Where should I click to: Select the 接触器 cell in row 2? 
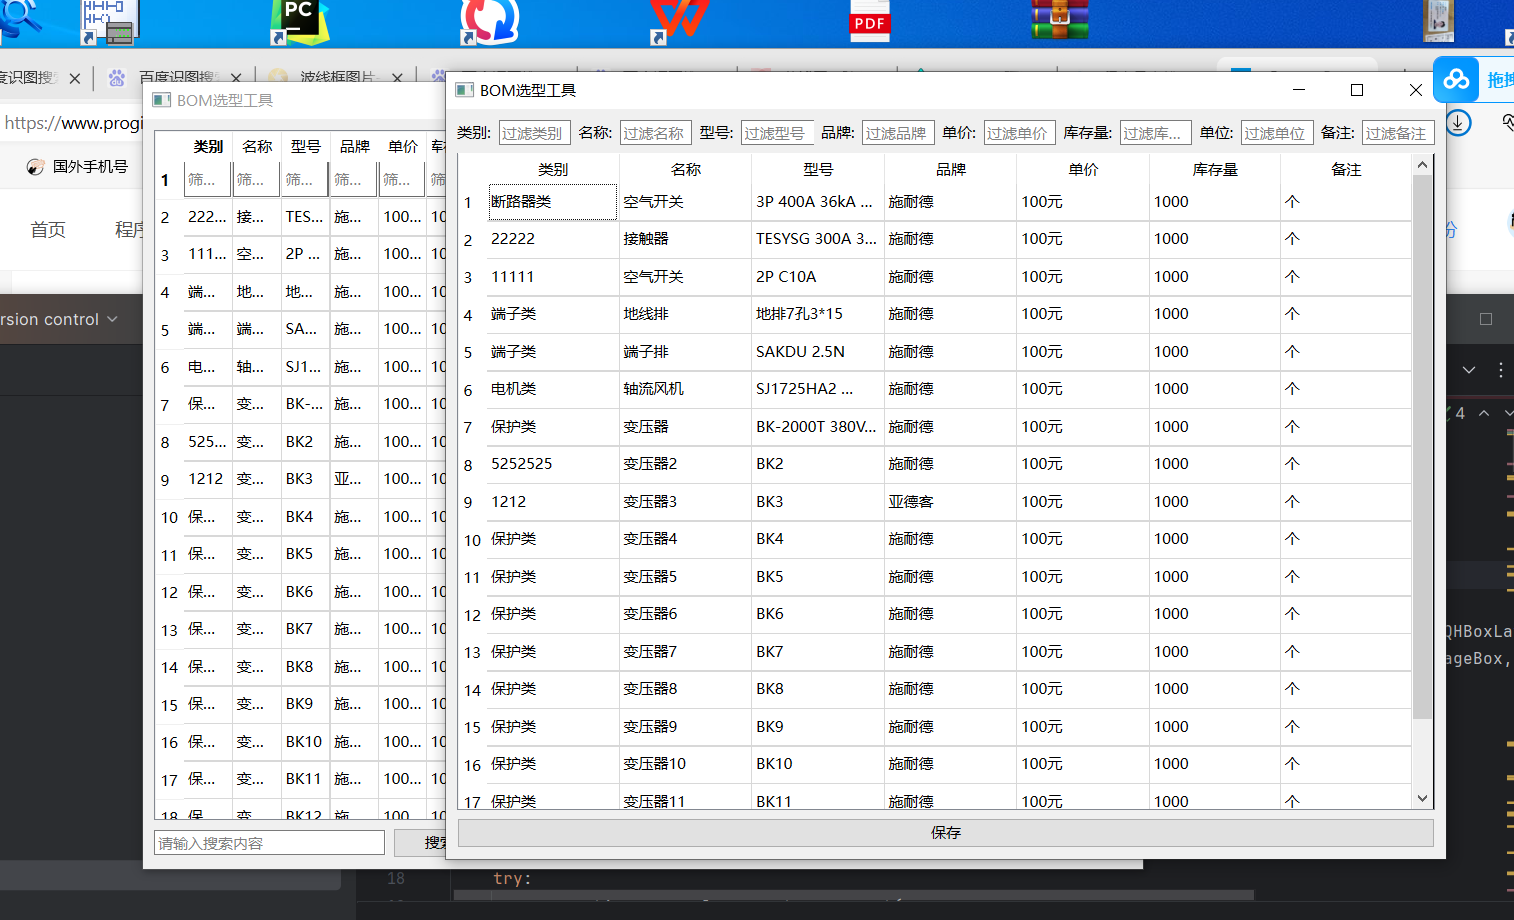click(686, 239)
